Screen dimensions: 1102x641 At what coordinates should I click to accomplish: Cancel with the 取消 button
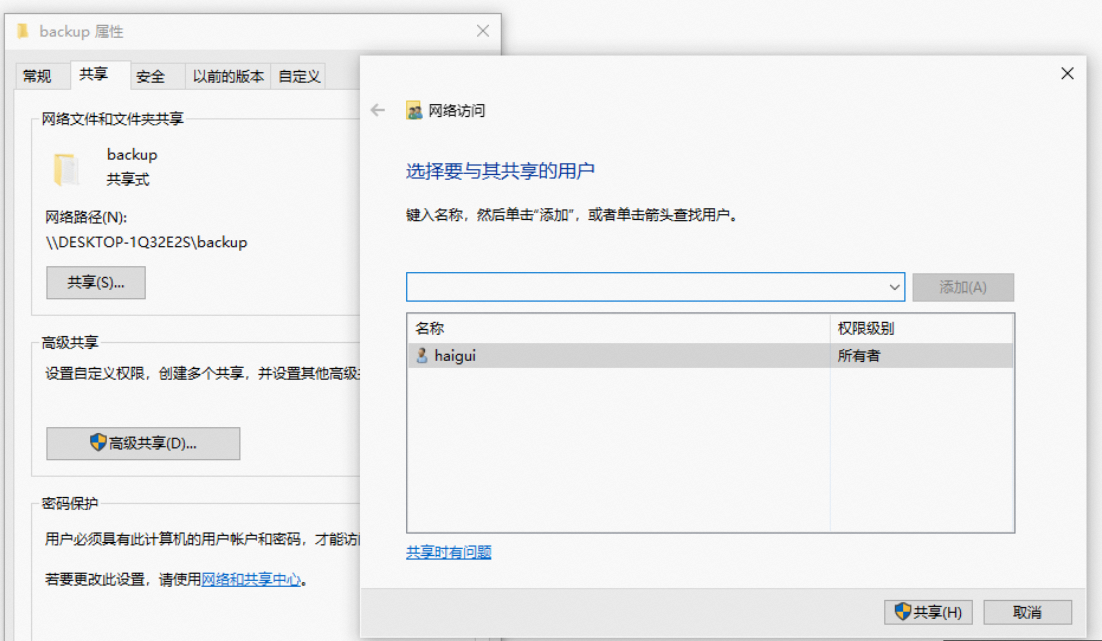point(1027,612)
